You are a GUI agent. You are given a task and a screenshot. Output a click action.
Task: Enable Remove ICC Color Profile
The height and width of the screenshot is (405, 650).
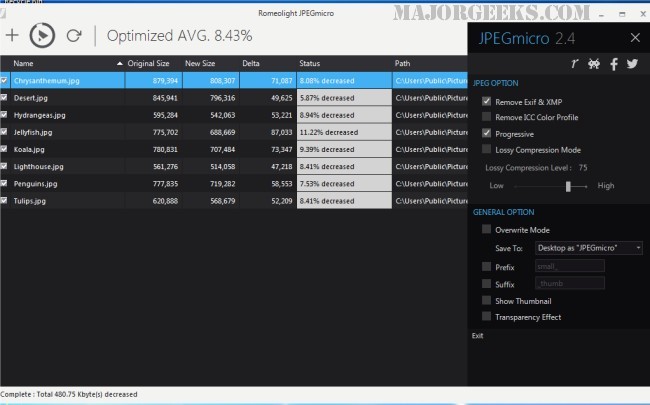486,116
